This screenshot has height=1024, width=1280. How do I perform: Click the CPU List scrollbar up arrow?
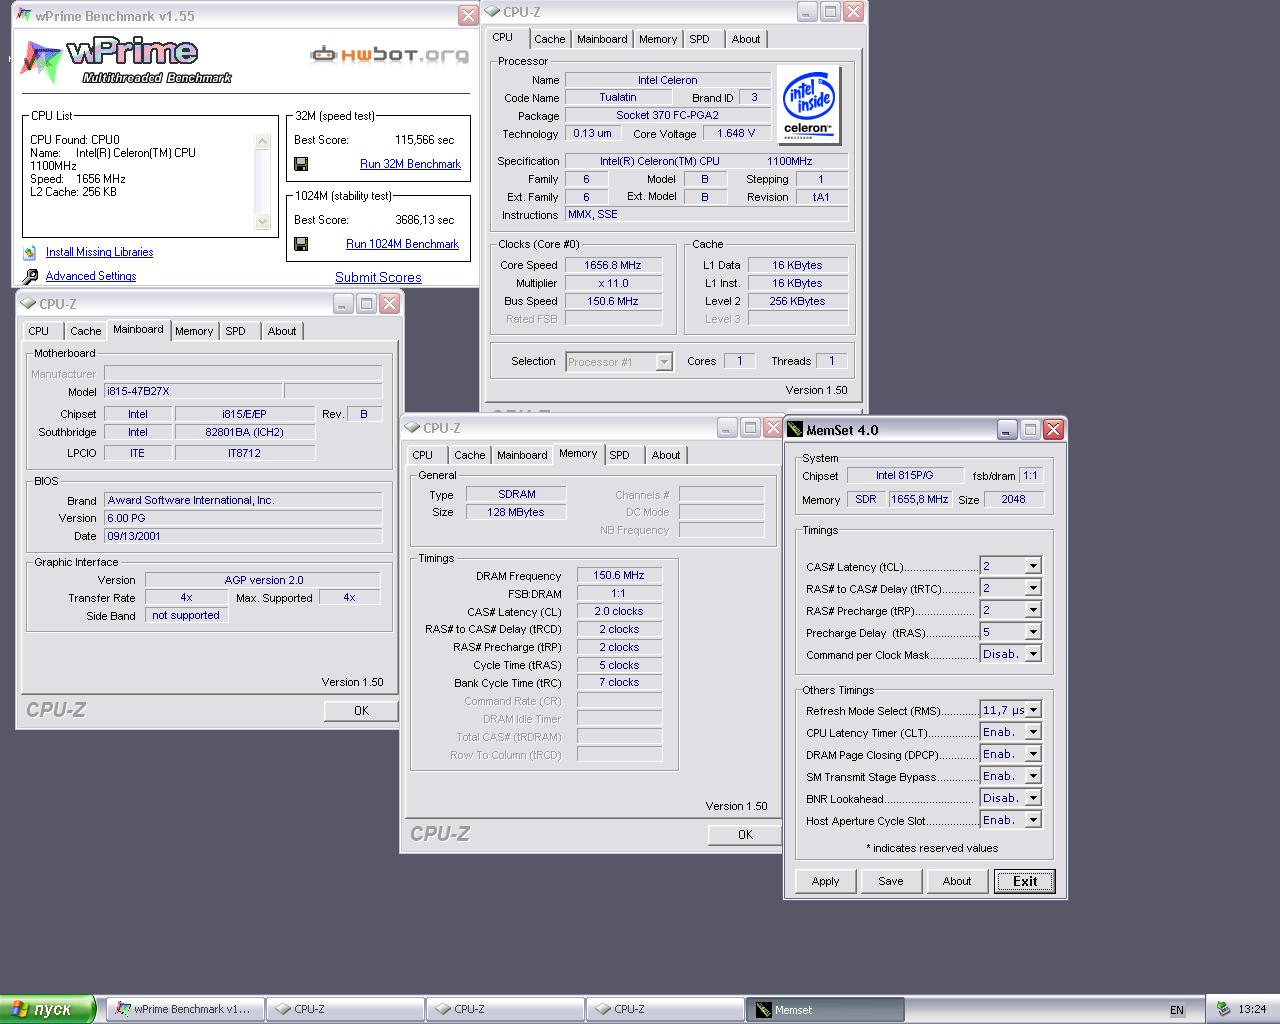click(263, 142)
